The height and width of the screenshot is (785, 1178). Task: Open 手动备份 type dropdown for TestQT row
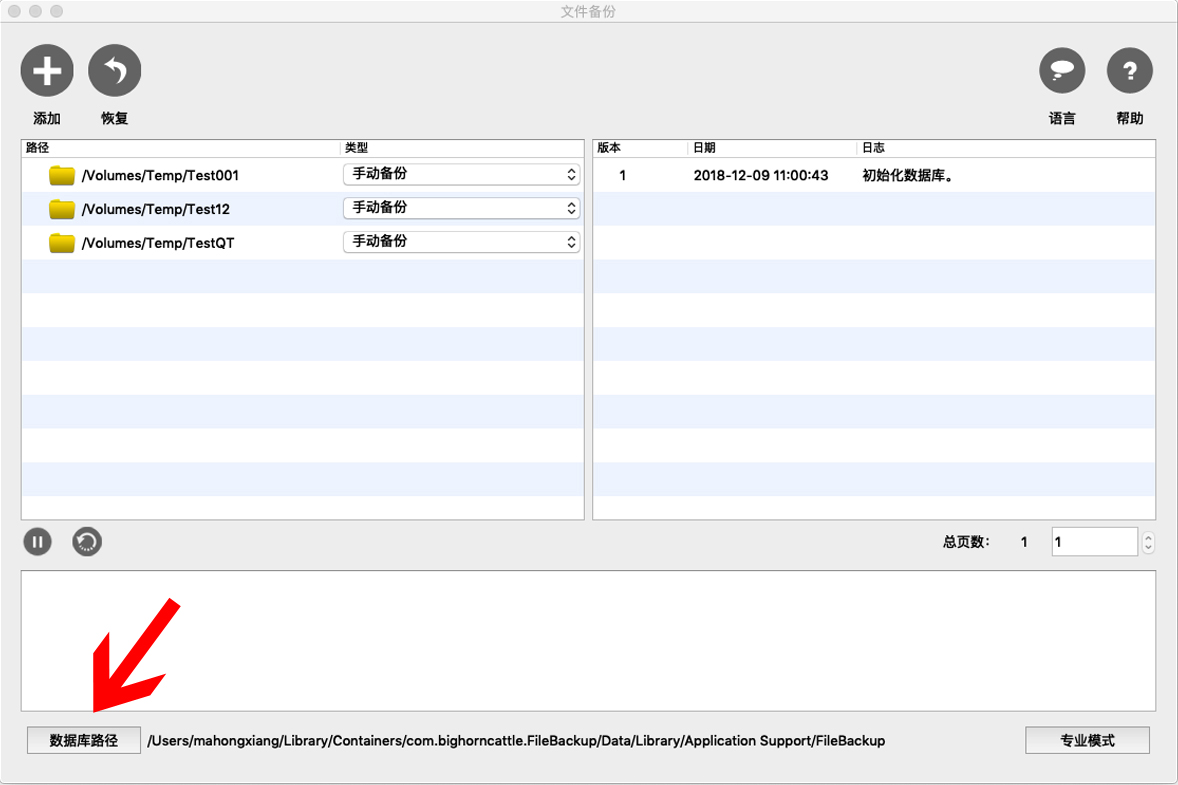tap(461, 242)
